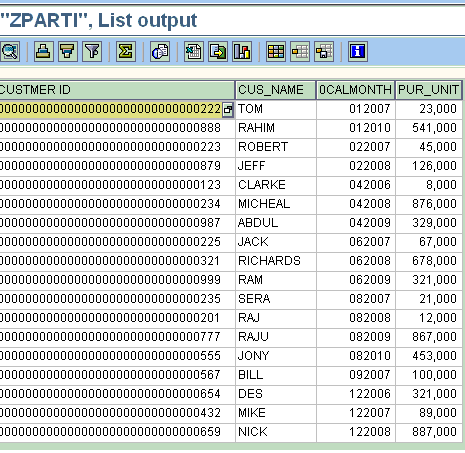Click calmonth value 012010
The height and width of the screenshot is (453, 465).
pyautogui.click(x=370, y=128)
